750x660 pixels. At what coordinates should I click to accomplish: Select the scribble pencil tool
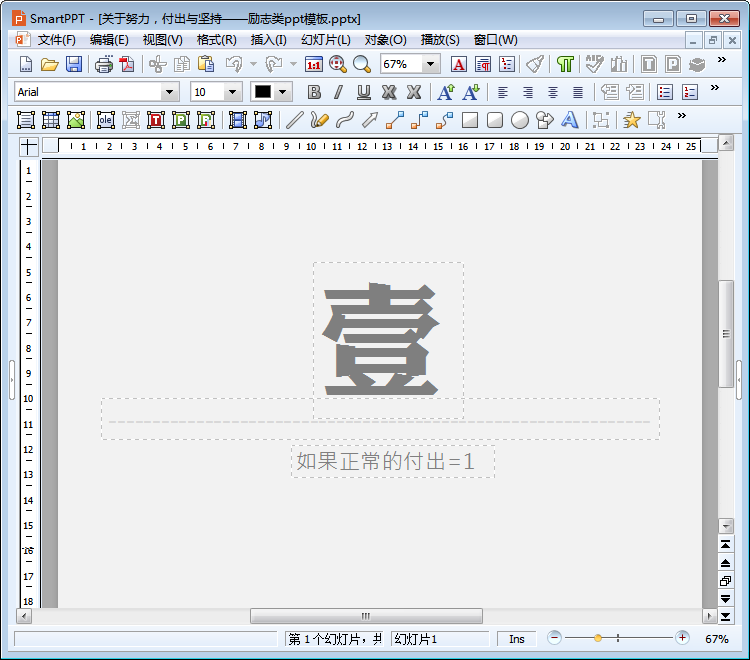pyautogui.click(x=320, y=120)
